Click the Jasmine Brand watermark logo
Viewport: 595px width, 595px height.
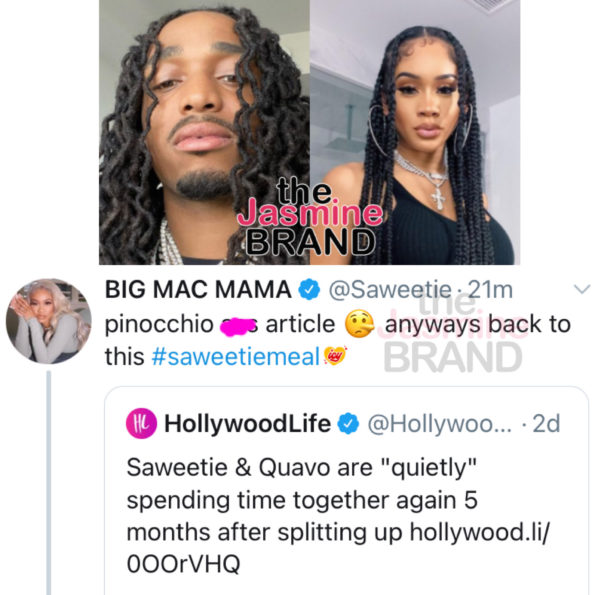tap(310, 217)
